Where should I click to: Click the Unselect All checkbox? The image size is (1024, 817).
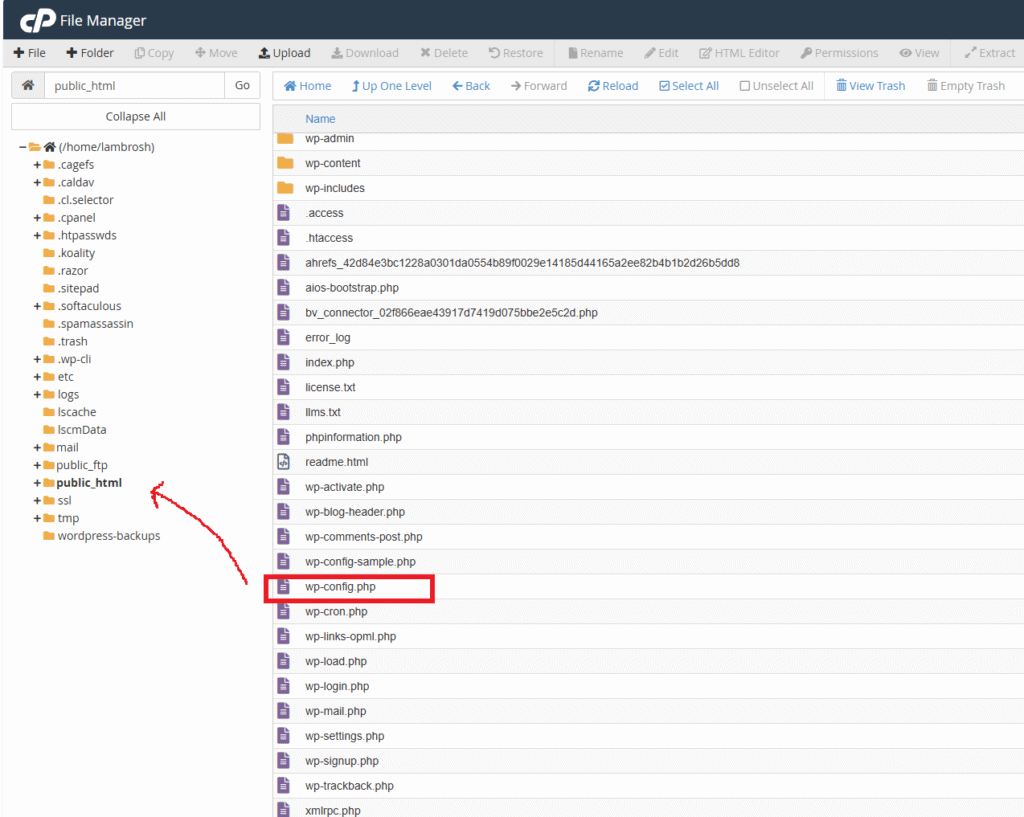tap(745, 86)
